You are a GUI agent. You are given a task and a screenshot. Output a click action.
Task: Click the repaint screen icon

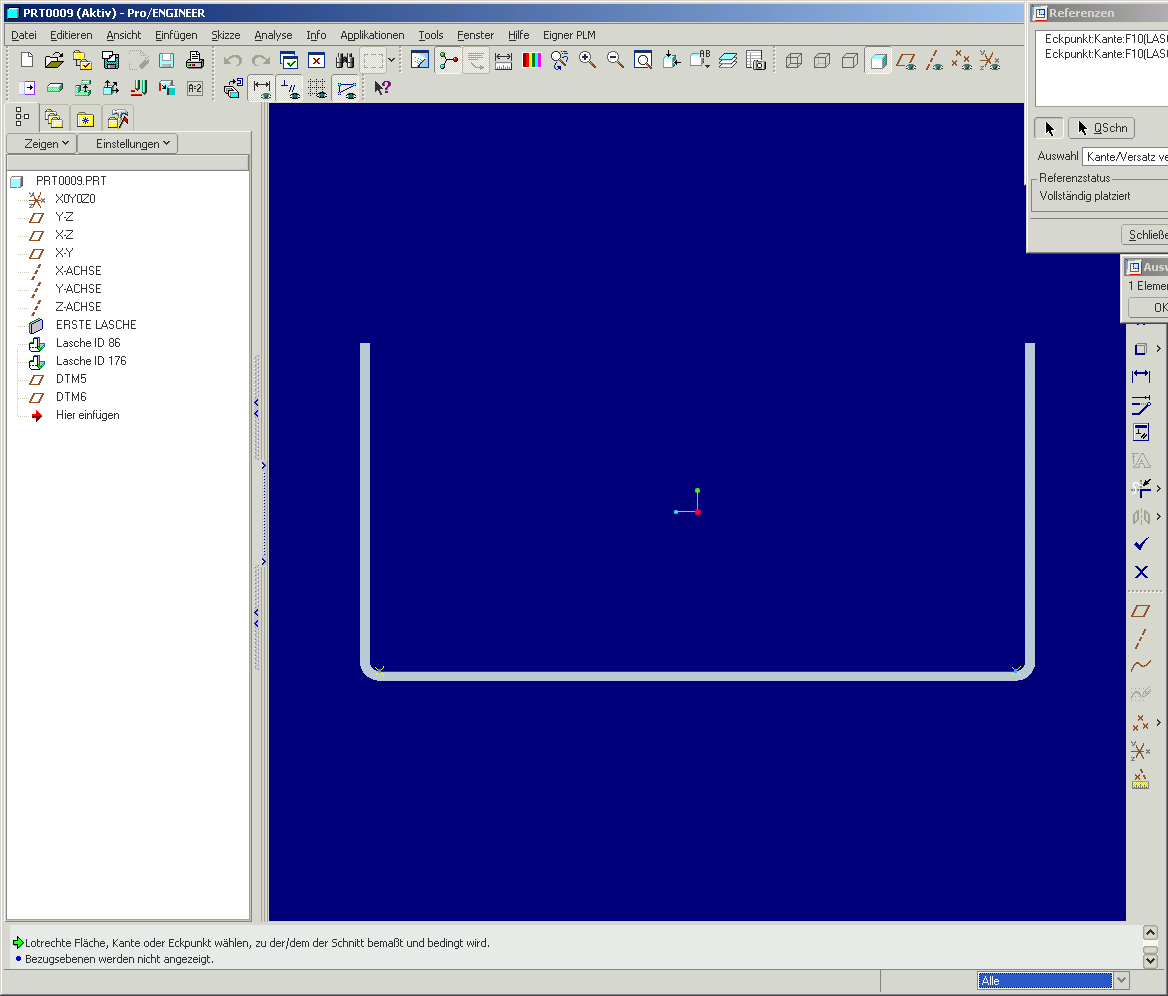(x=420, y=60)
